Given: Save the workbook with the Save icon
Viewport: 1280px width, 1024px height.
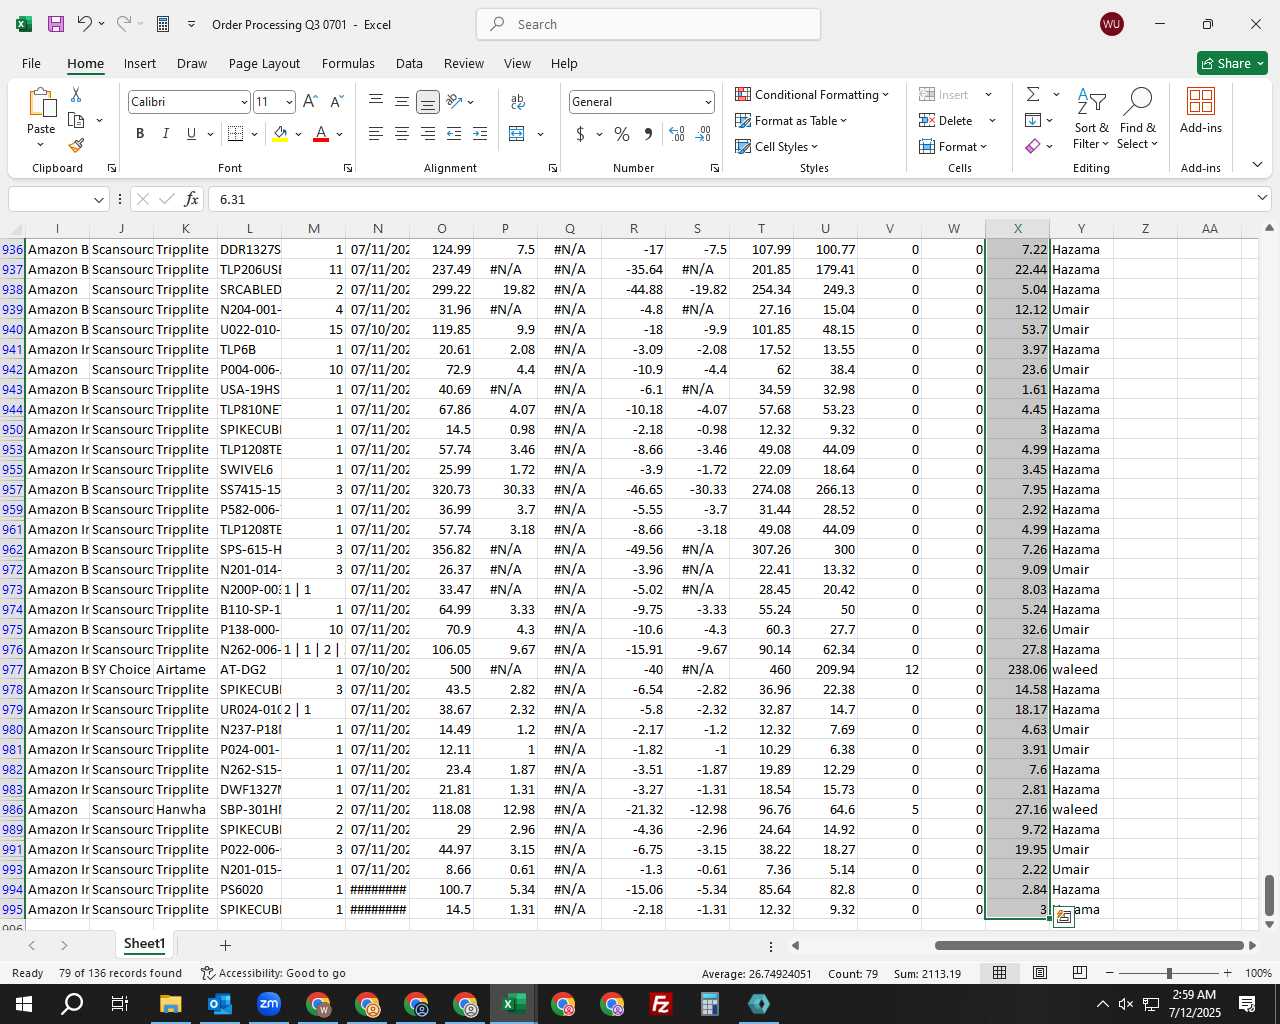Looking at the screenshot, I should click(x=56, y=24).
